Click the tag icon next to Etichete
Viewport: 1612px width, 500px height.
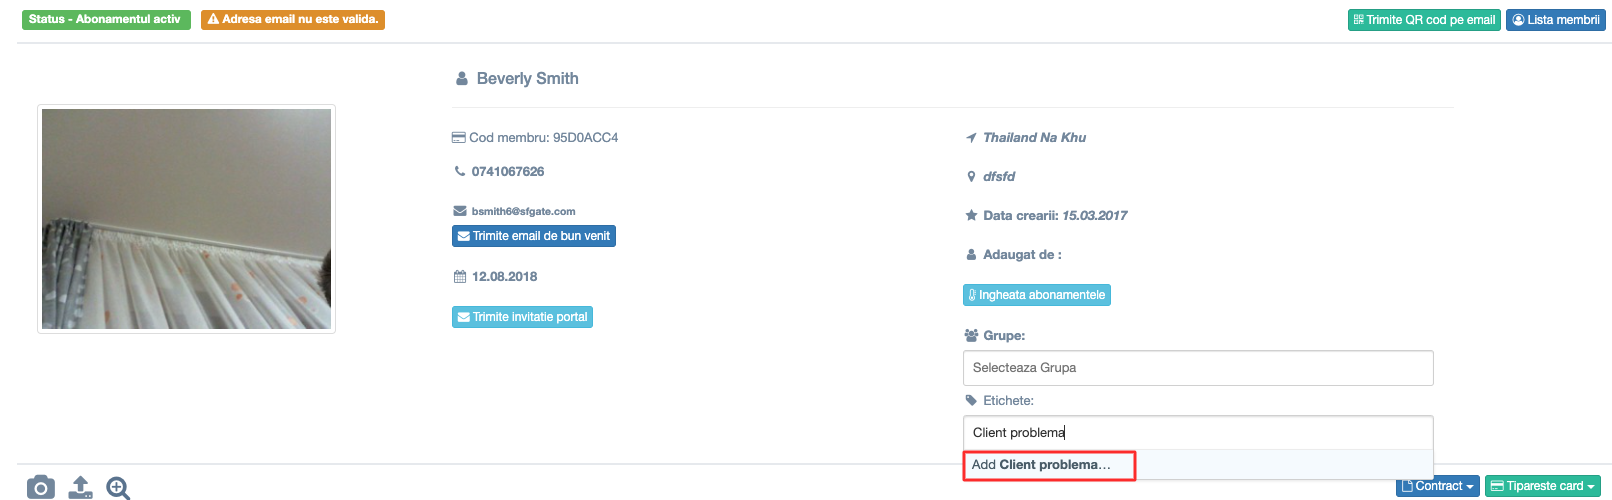(x=971, y=400)
